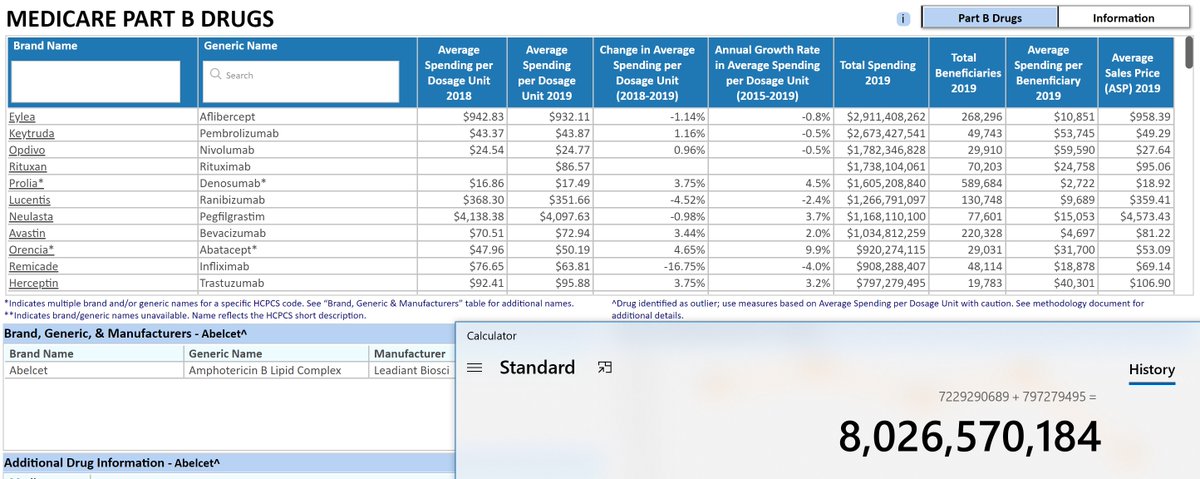Sort by Average Spending per Dosage Unit 2018
Screen dimensions: 1200x479
459,73
